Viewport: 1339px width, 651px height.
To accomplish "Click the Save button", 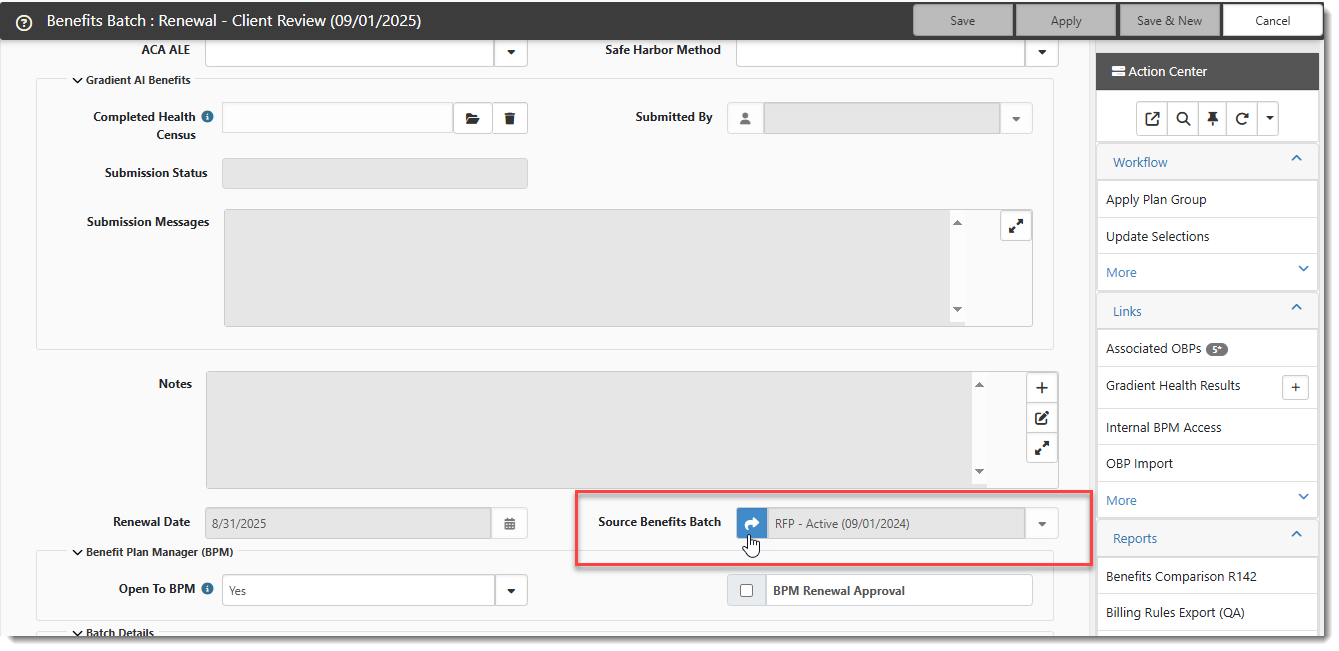I will 963,21.
